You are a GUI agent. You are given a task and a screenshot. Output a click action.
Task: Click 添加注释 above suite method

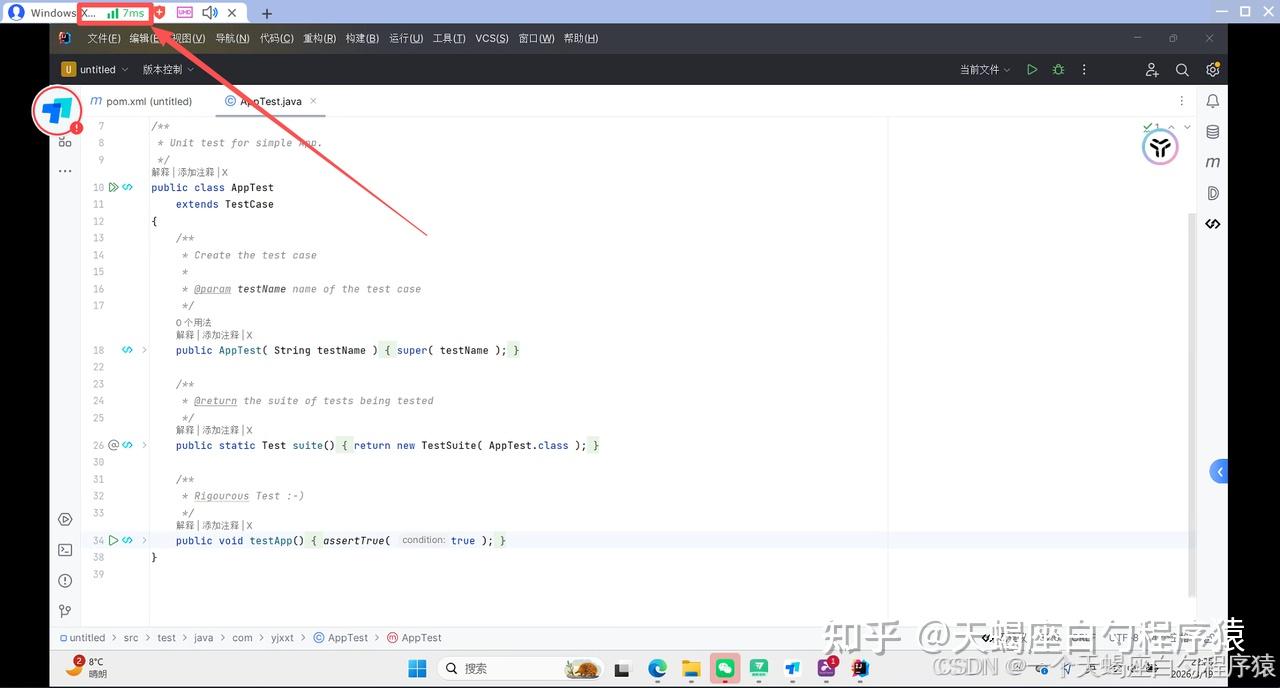click(221, 430)
